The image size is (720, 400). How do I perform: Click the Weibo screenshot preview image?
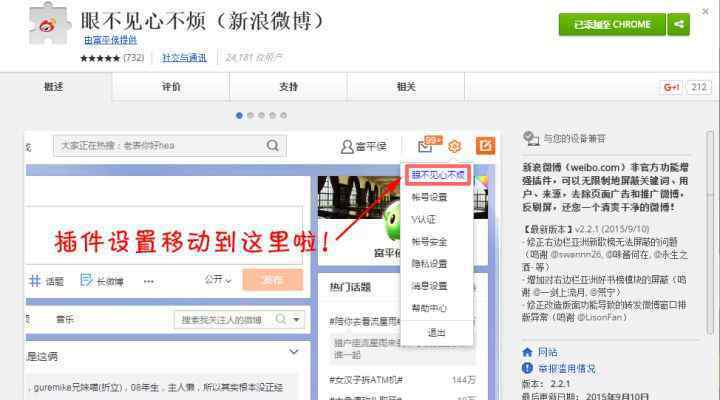[262, 265]
